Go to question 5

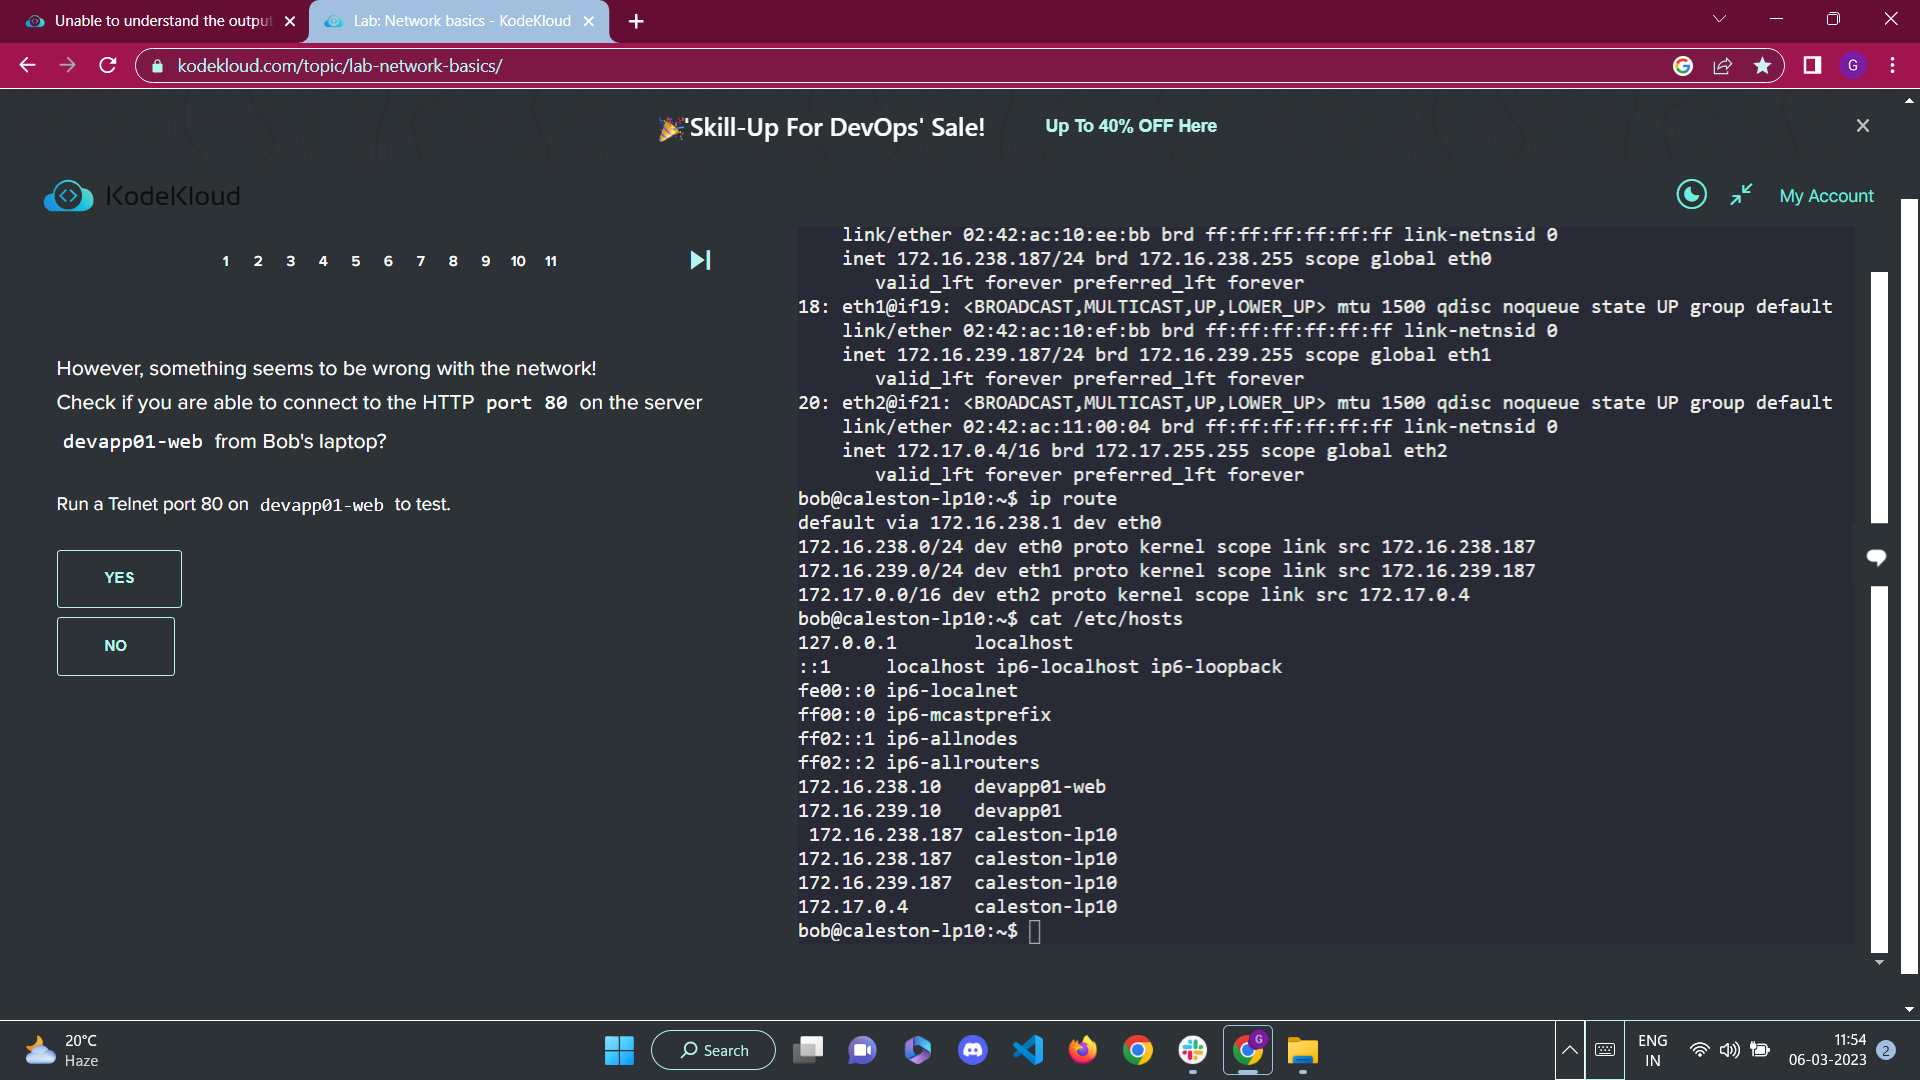point(355,261)
